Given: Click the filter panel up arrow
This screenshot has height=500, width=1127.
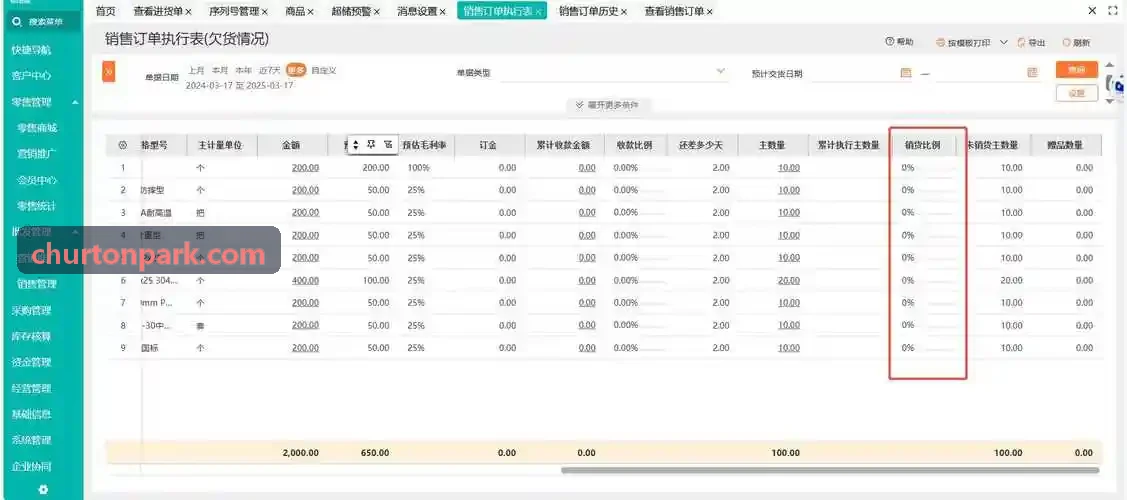Looking at the screenshot, I should [x=1111, y=65].
